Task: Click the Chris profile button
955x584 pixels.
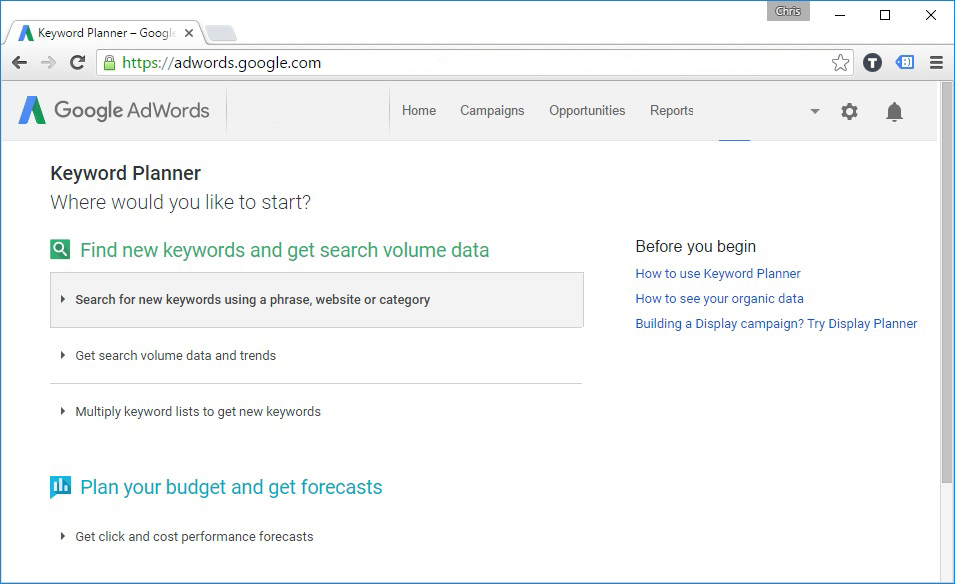Action: pyautogui.click(x=788, y=11)
